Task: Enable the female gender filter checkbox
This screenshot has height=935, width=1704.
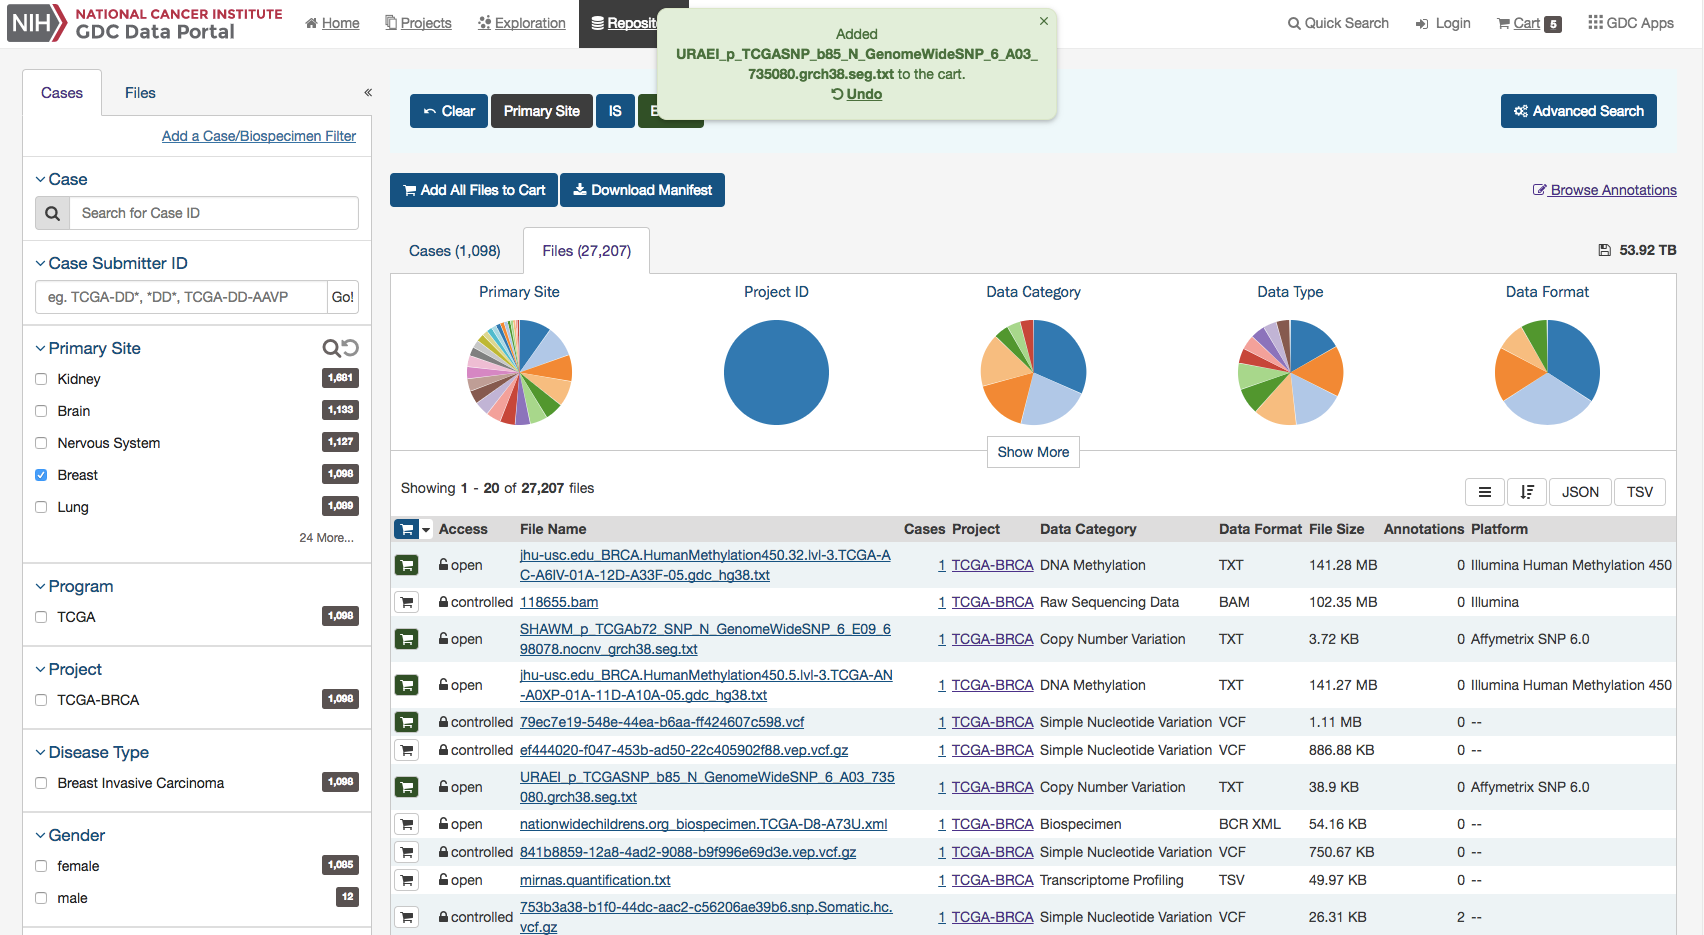Action: point(41,866)
